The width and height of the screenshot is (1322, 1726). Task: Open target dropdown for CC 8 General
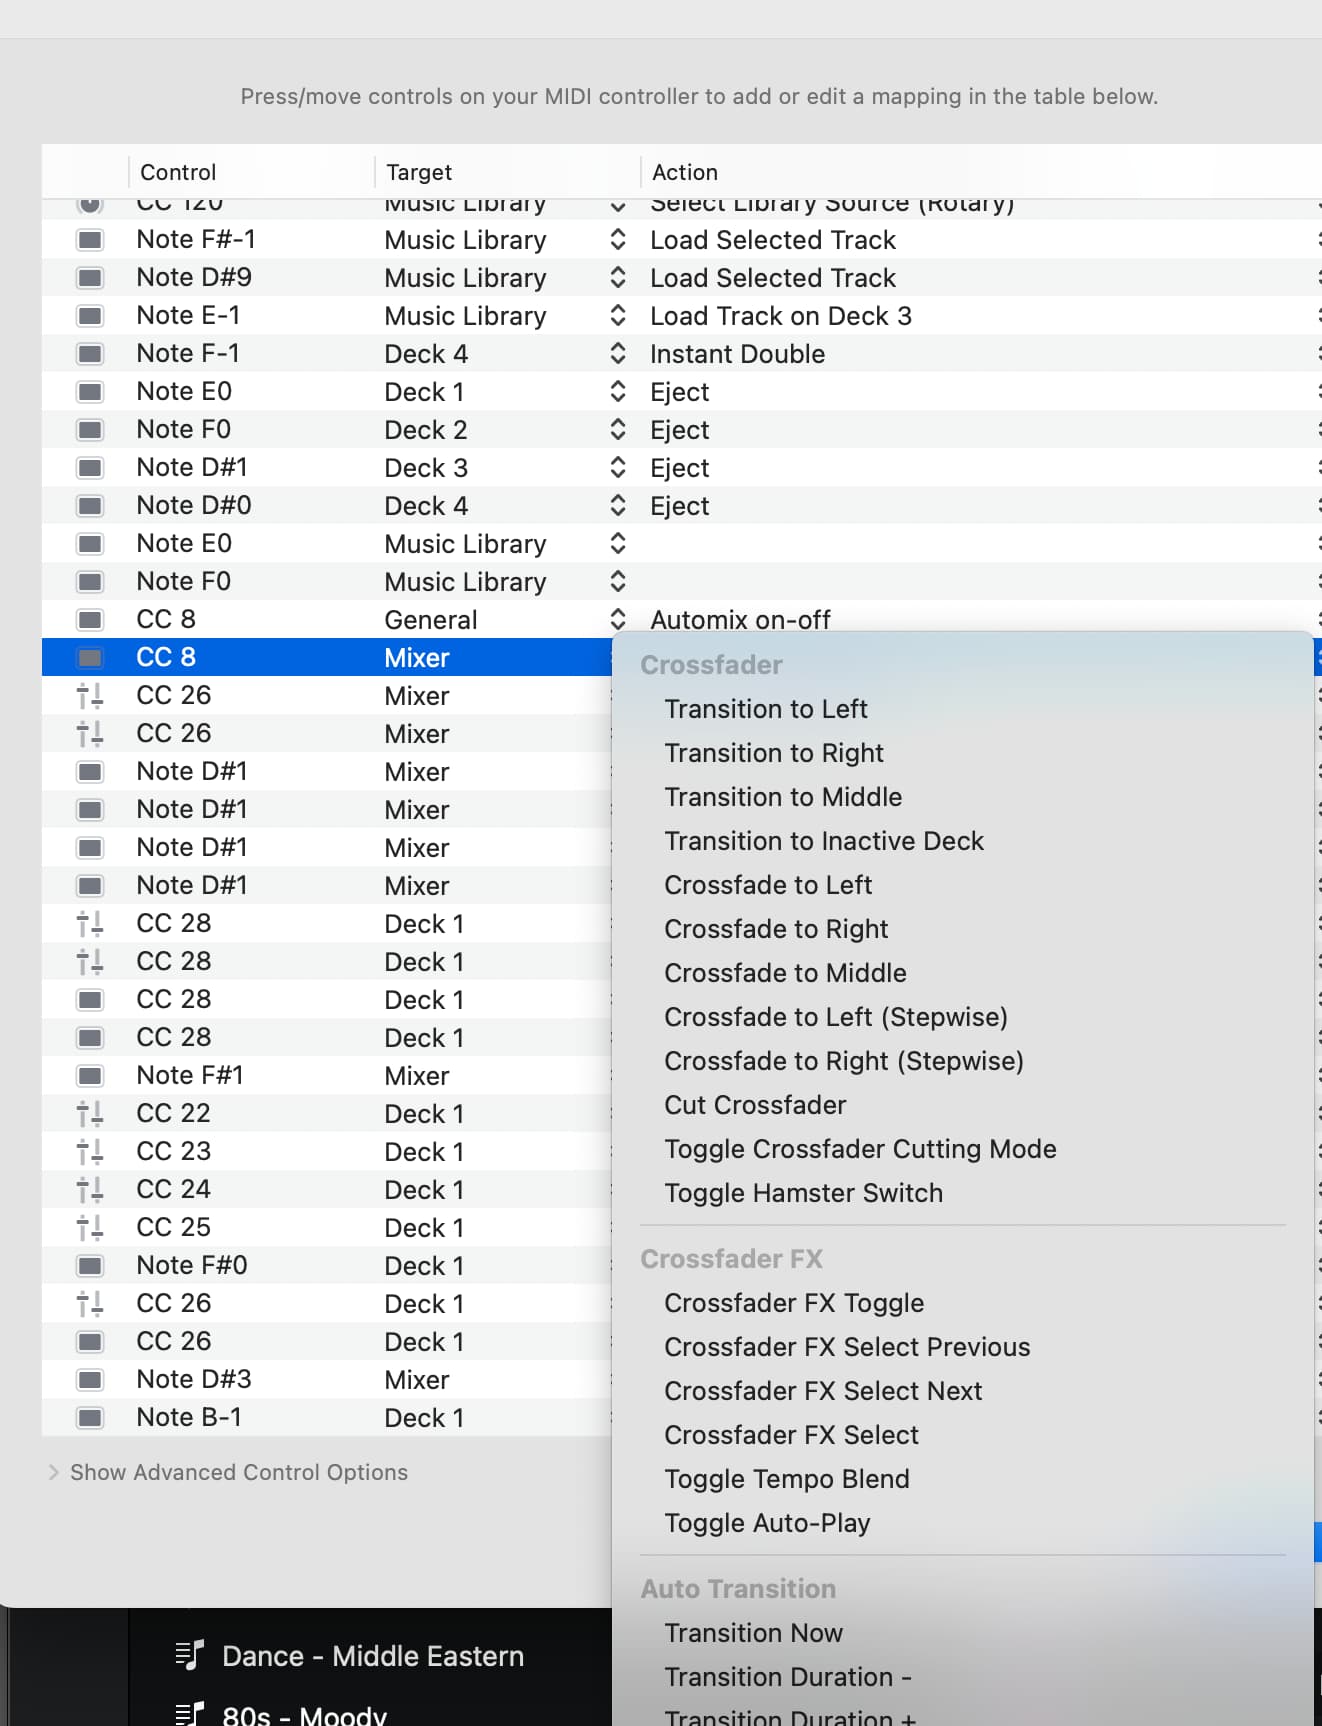[617, 620]
